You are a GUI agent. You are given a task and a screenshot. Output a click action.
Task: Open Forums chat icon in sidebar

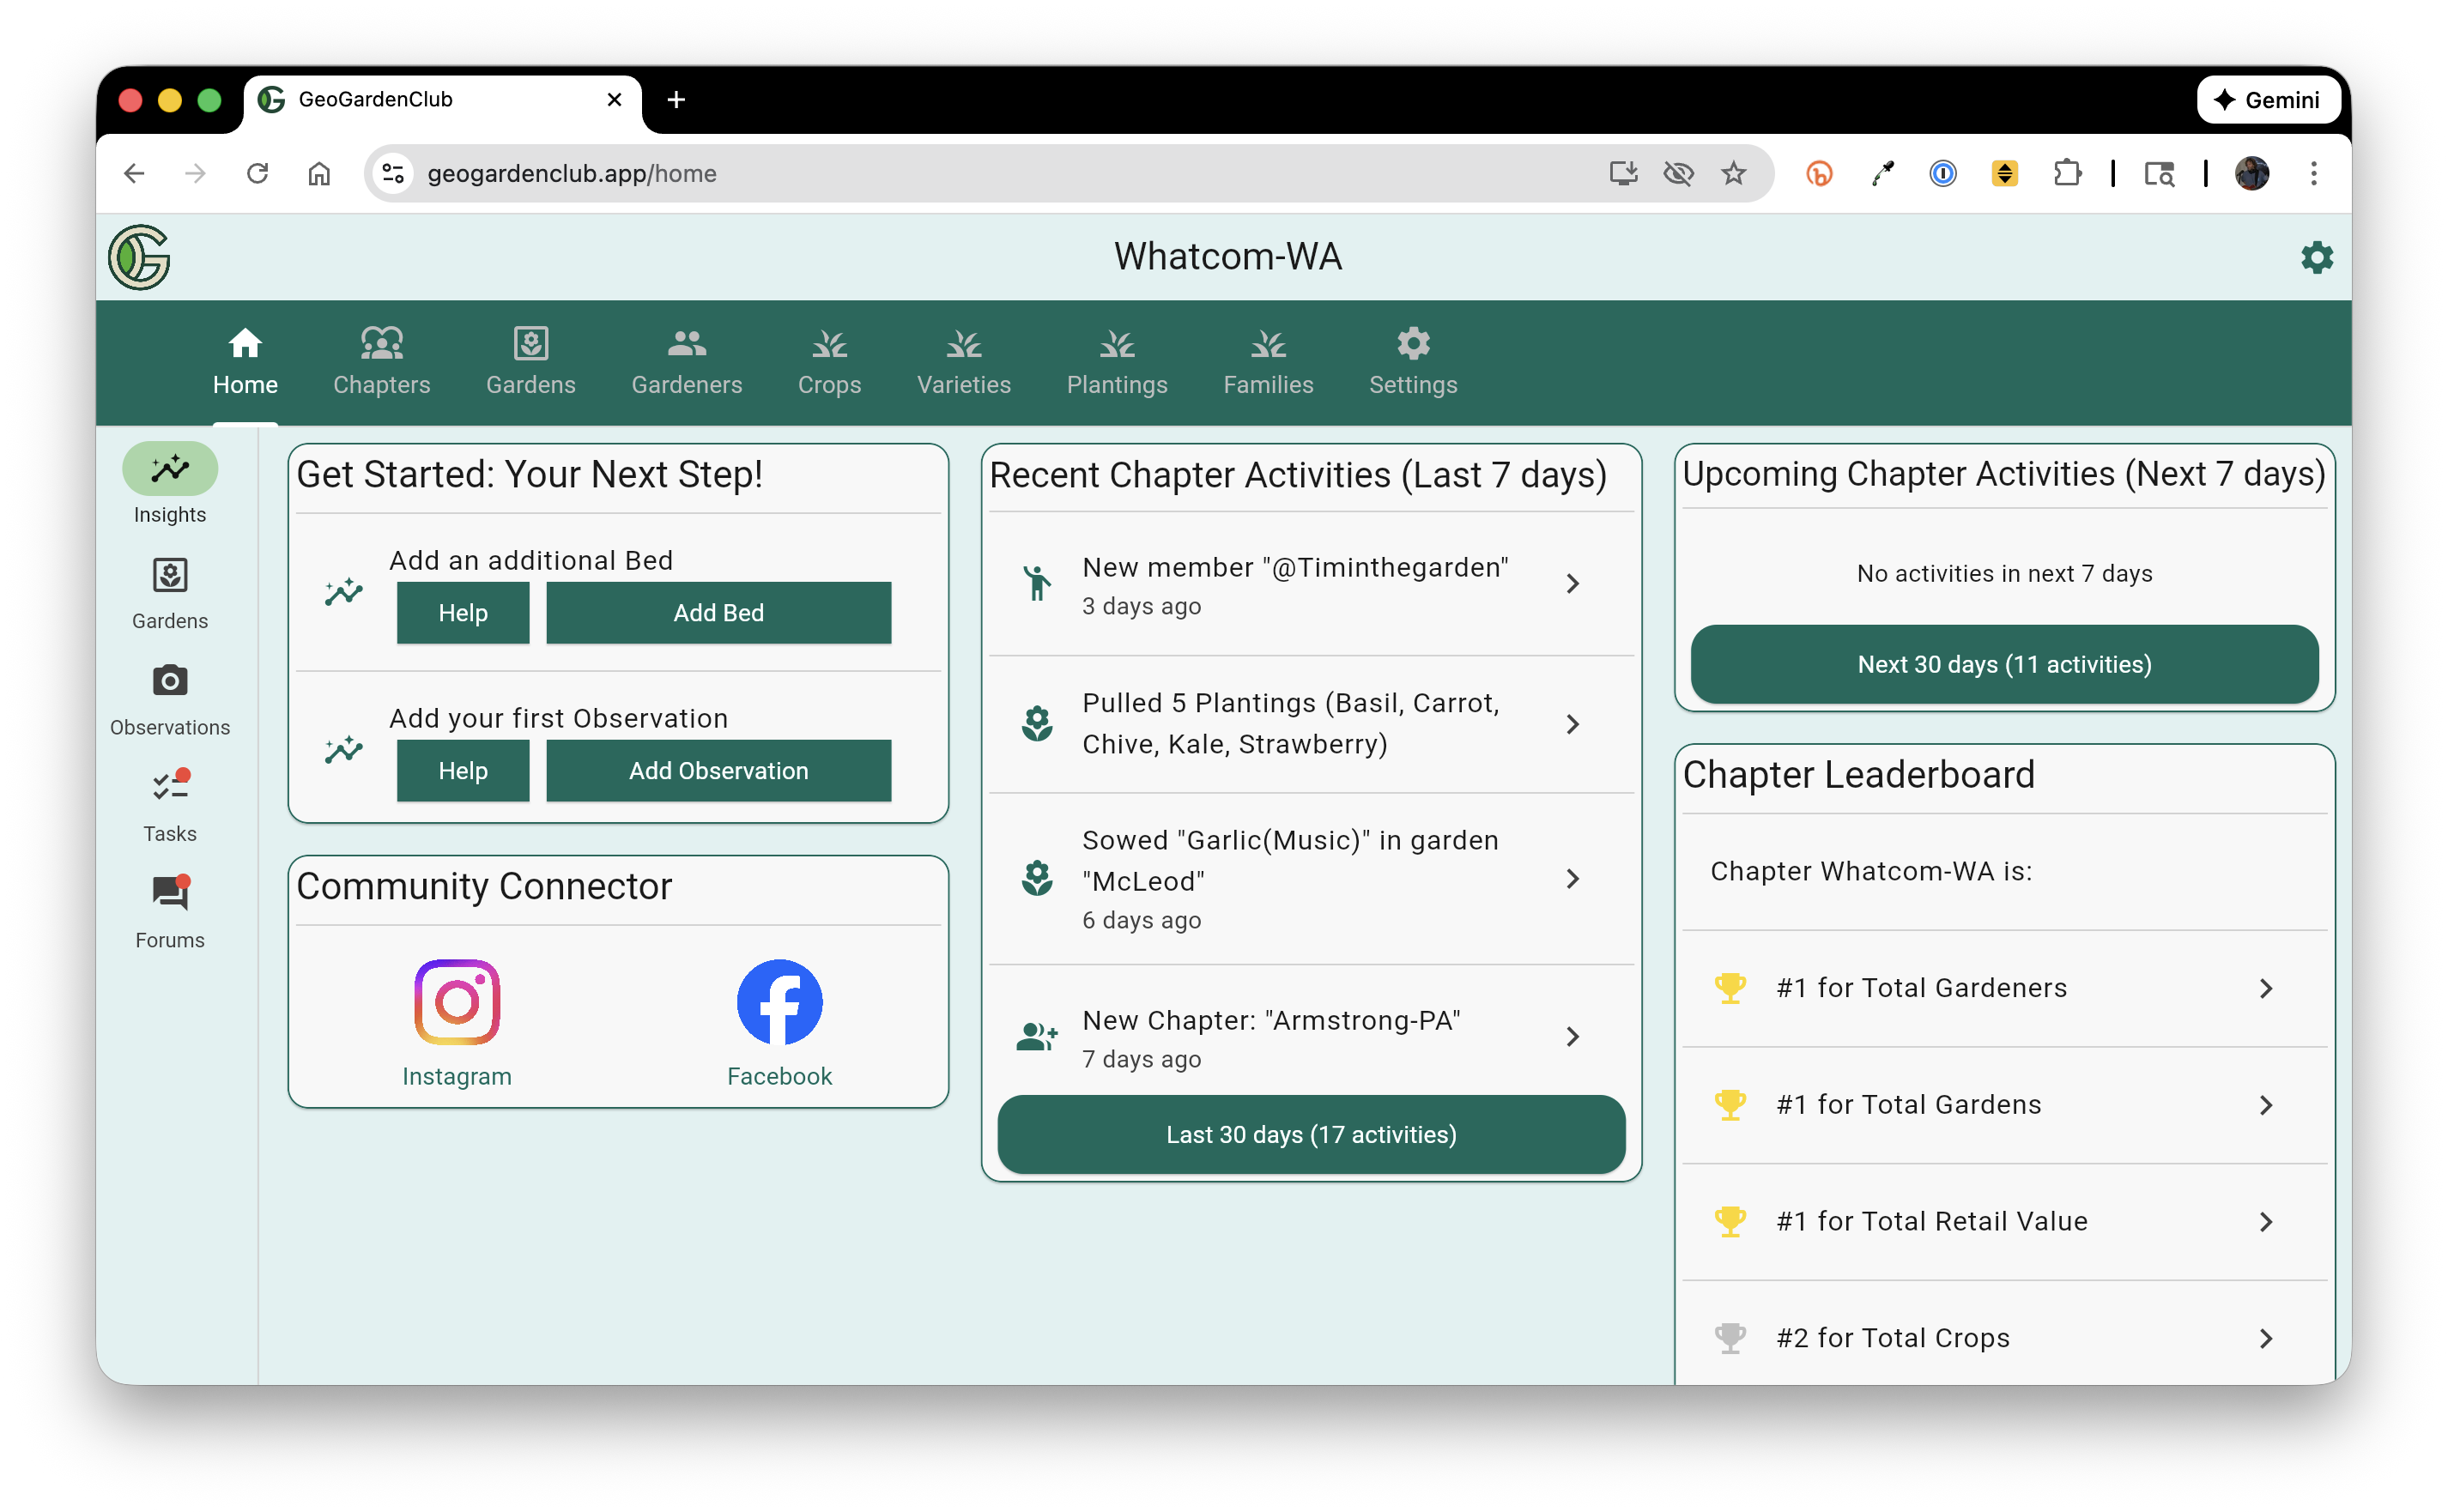[x=170, y=893]
